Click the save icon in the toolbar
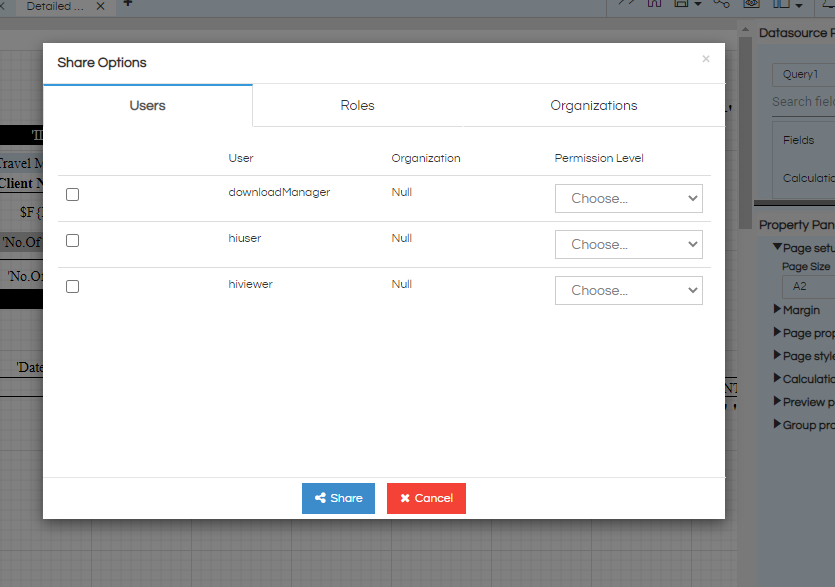 point(681,3)
